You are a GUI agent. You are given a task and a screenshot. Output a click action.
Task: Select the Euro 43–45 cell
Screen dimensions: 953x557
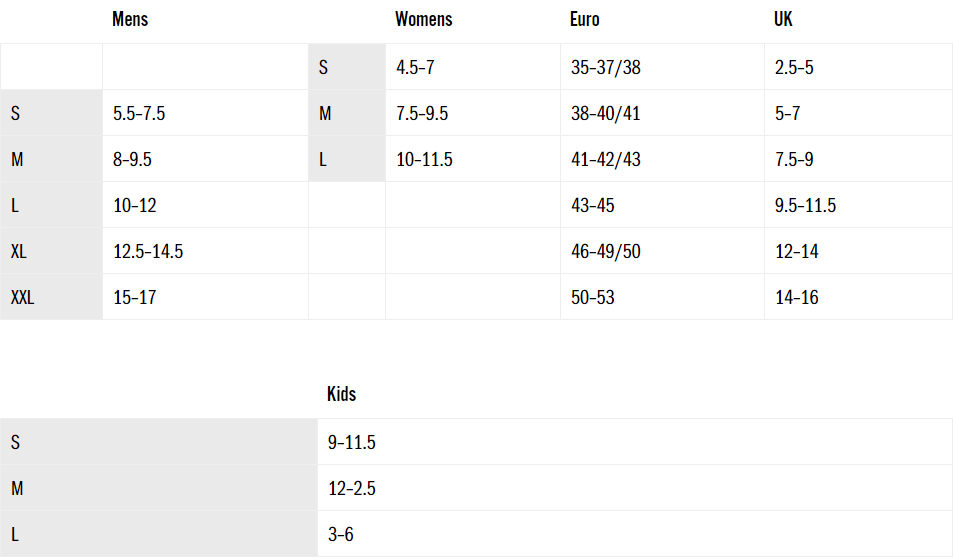[x=592, y=206]
